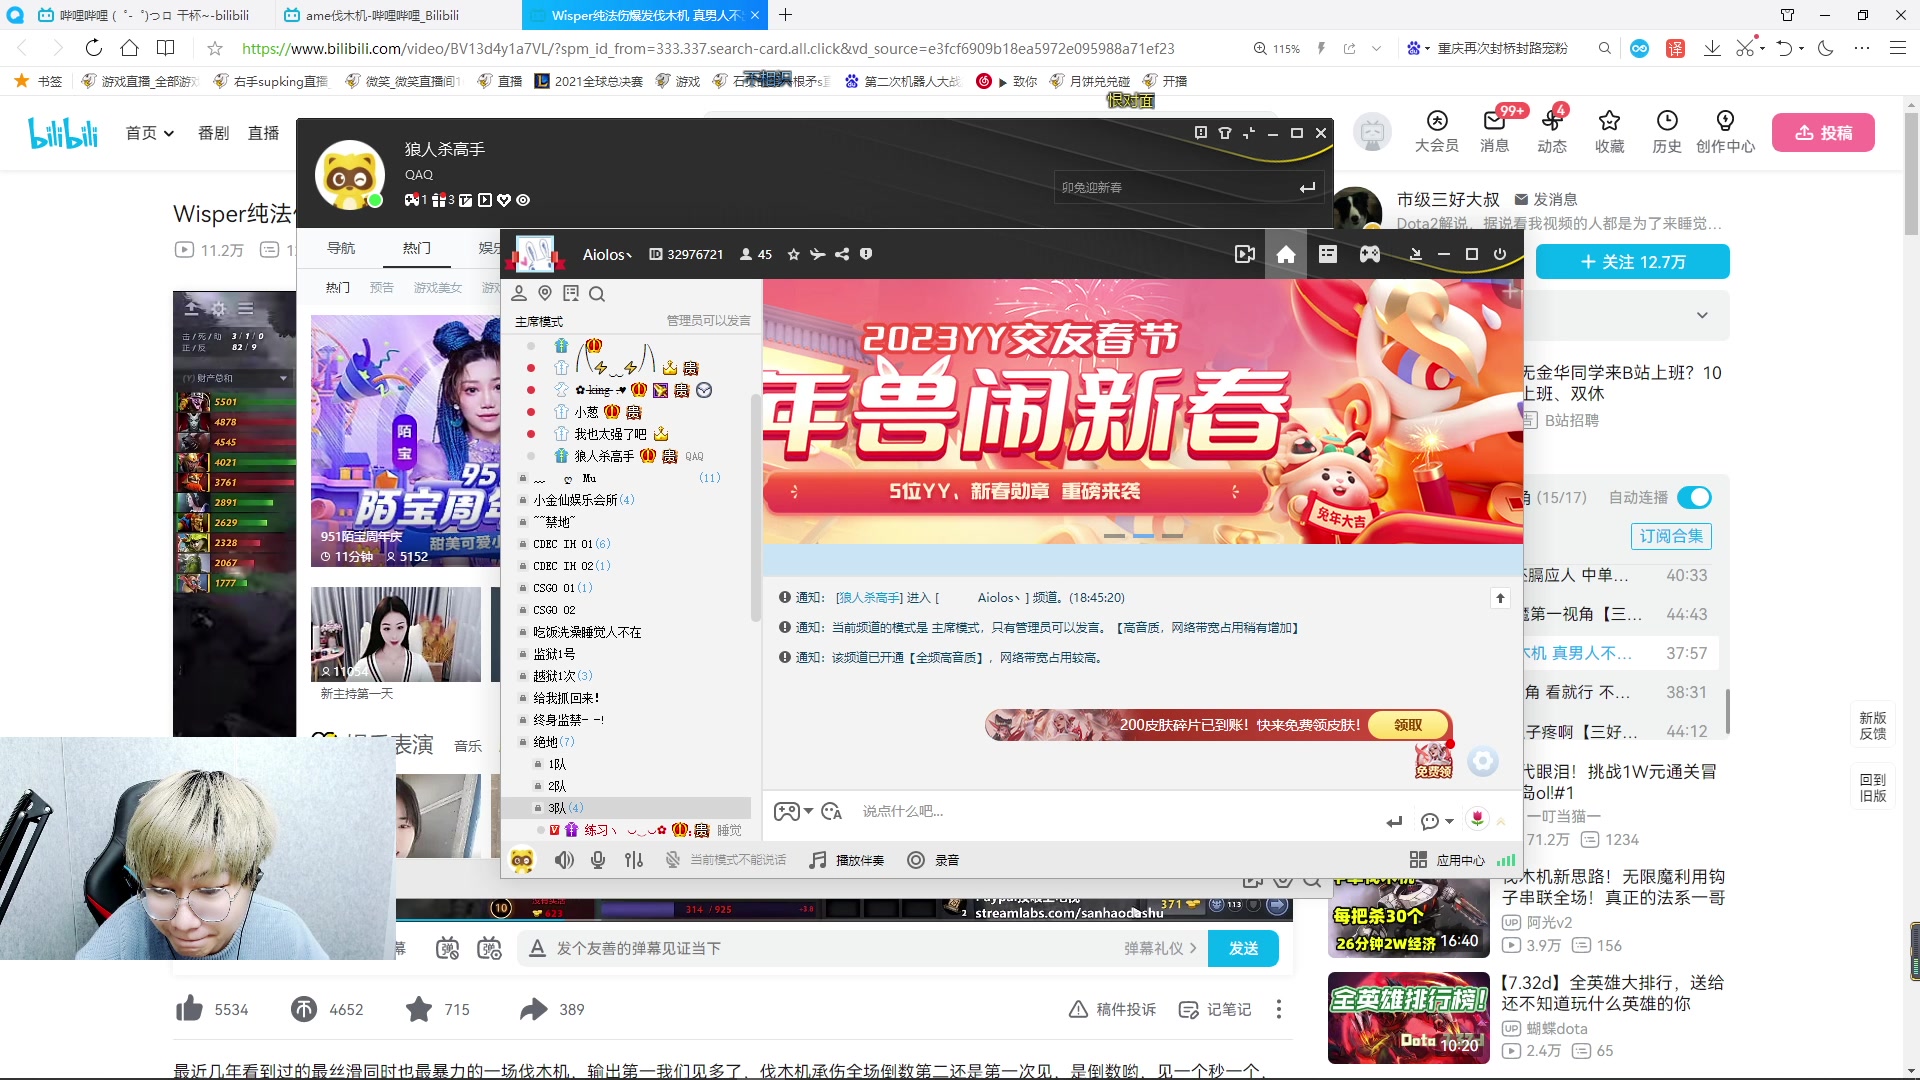Open the YY video playback icon

coord(1245,254)
